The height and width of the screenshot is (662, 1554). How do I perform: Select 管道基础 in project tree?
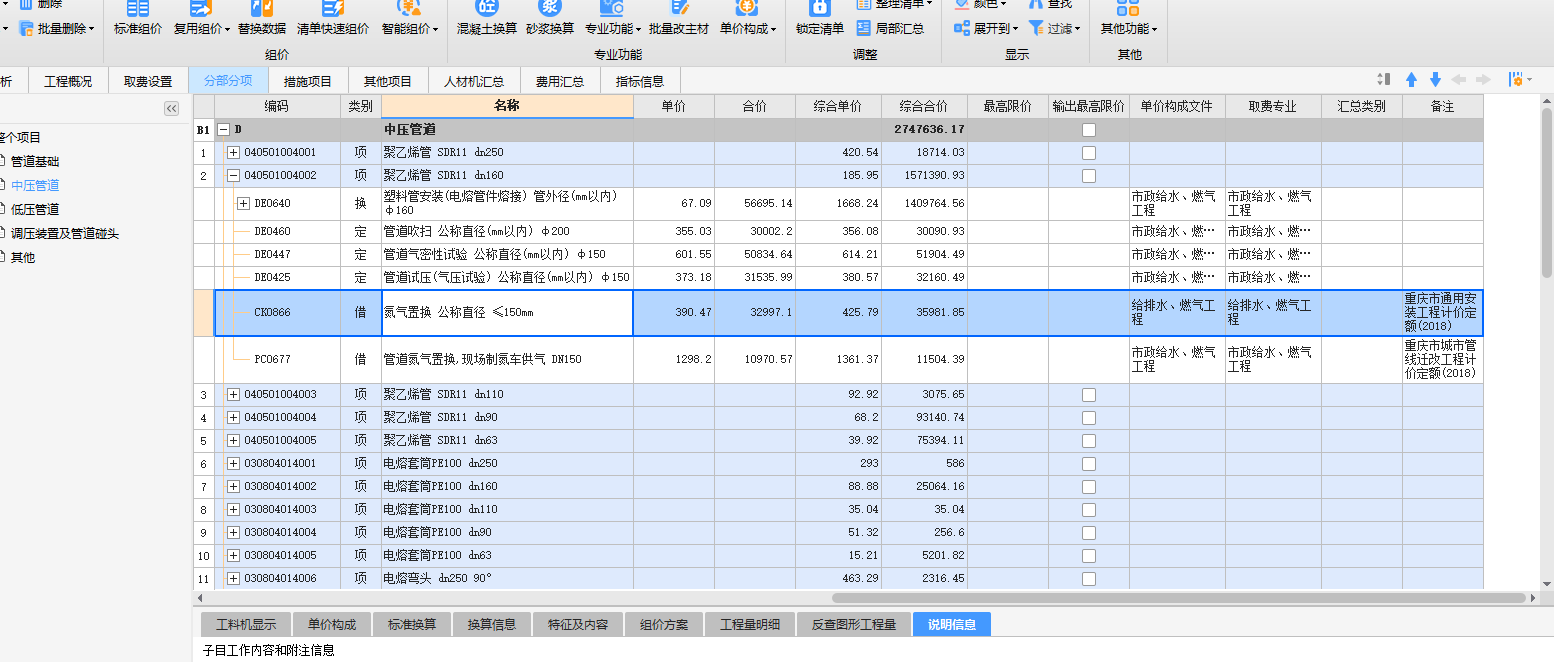(x=35, y=161)
